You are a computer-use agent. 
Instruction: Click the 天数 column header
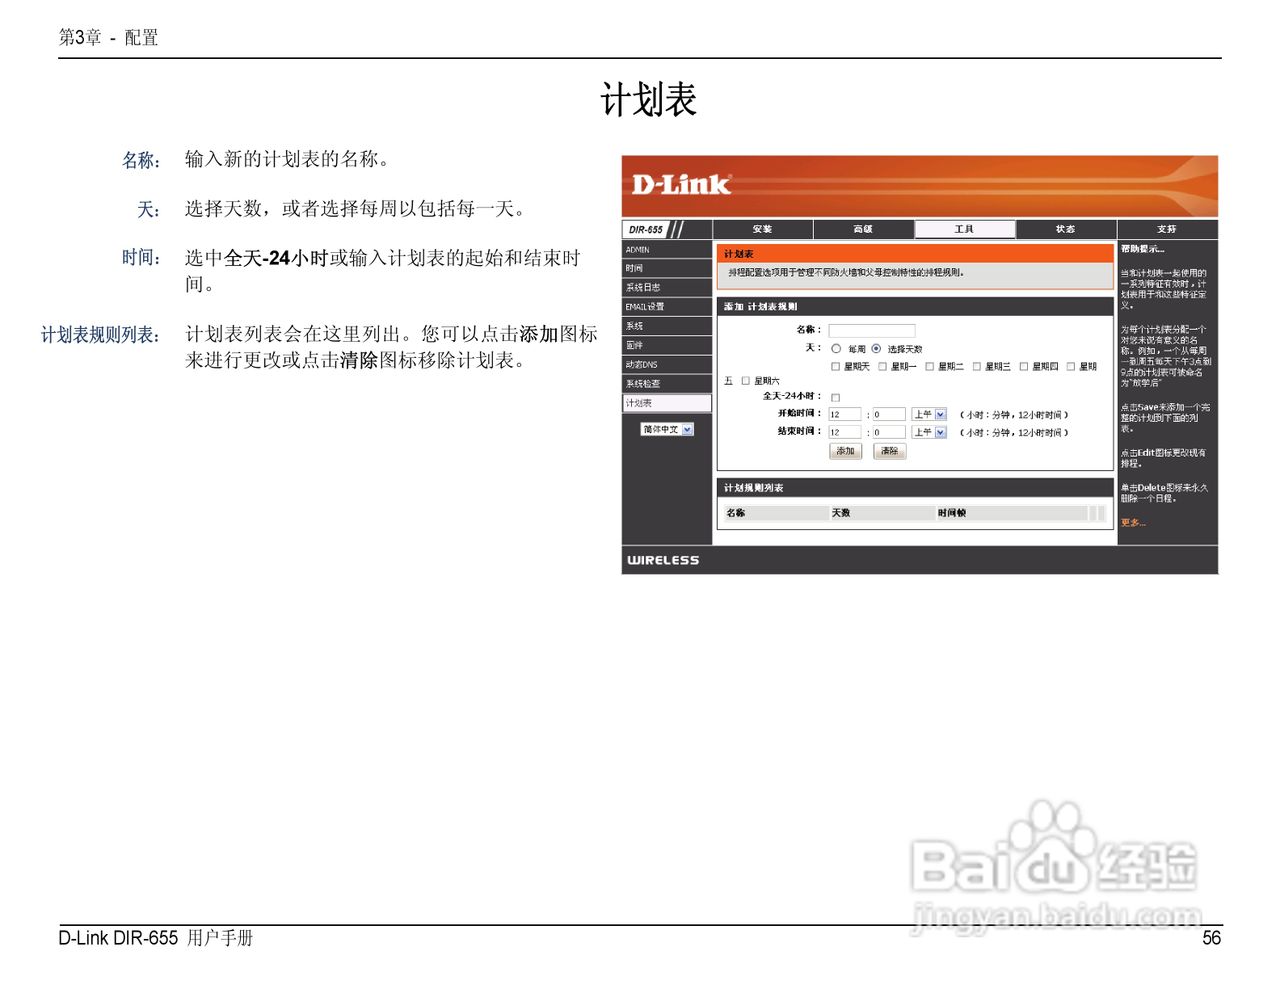841,513
